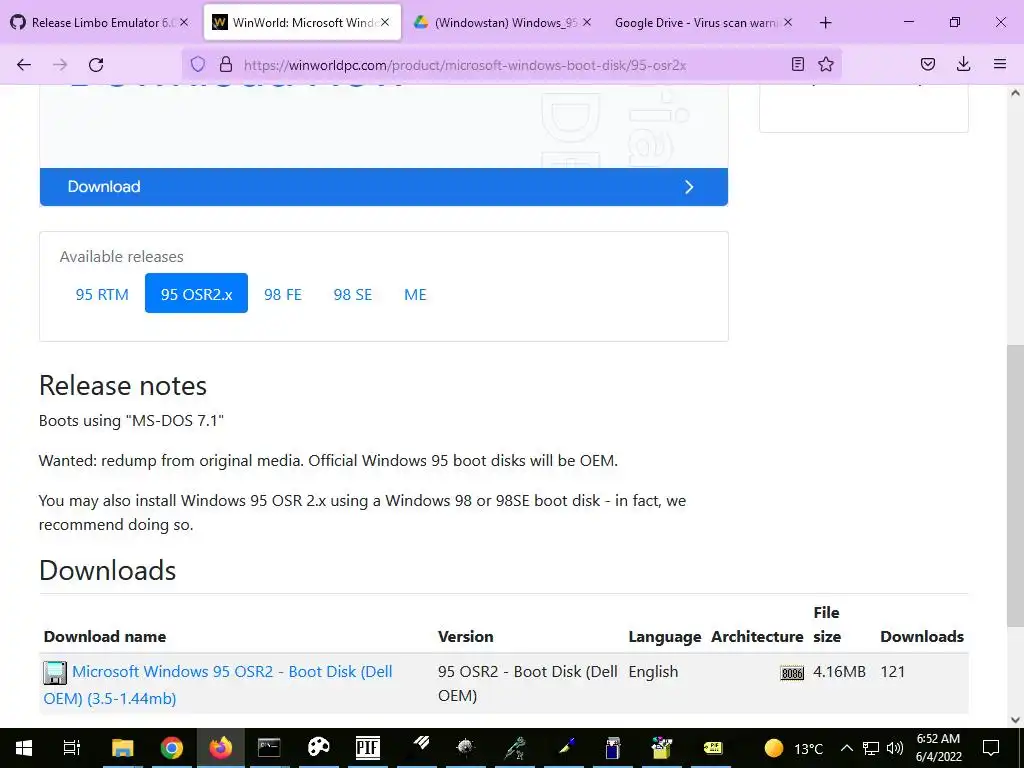Open the PIF taskbar app
The image size is (1024, 768).
coord(368,748)
